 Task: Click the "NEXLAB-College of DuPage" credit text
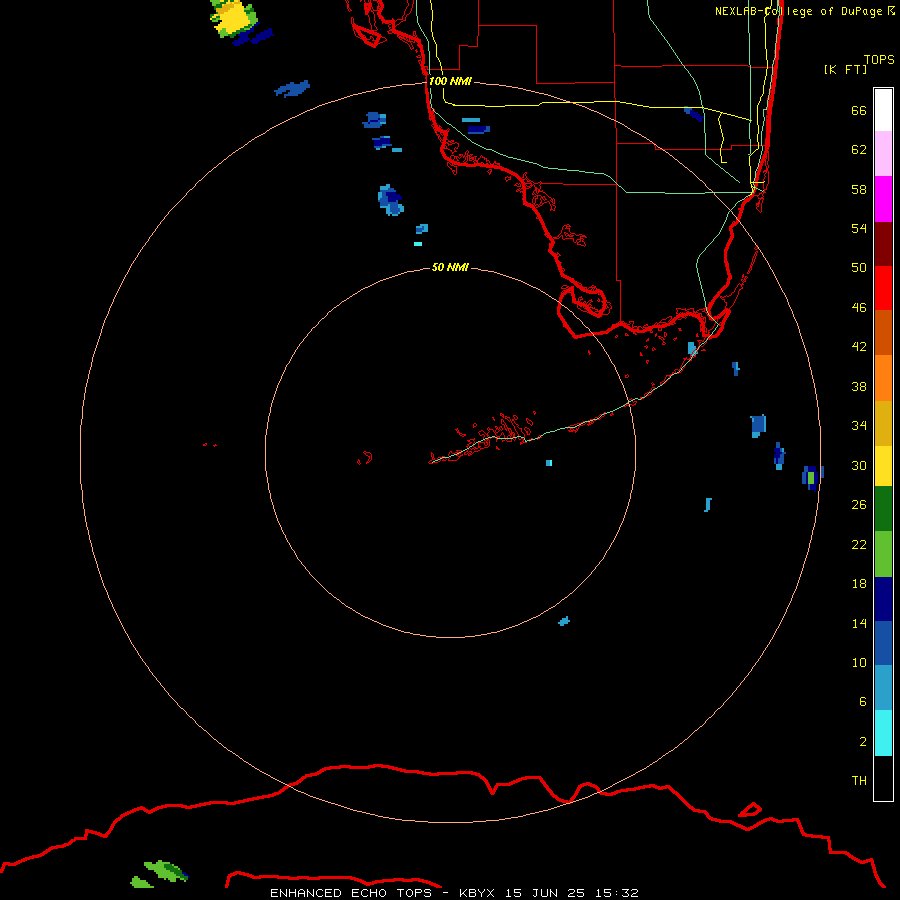coord(799,11)
